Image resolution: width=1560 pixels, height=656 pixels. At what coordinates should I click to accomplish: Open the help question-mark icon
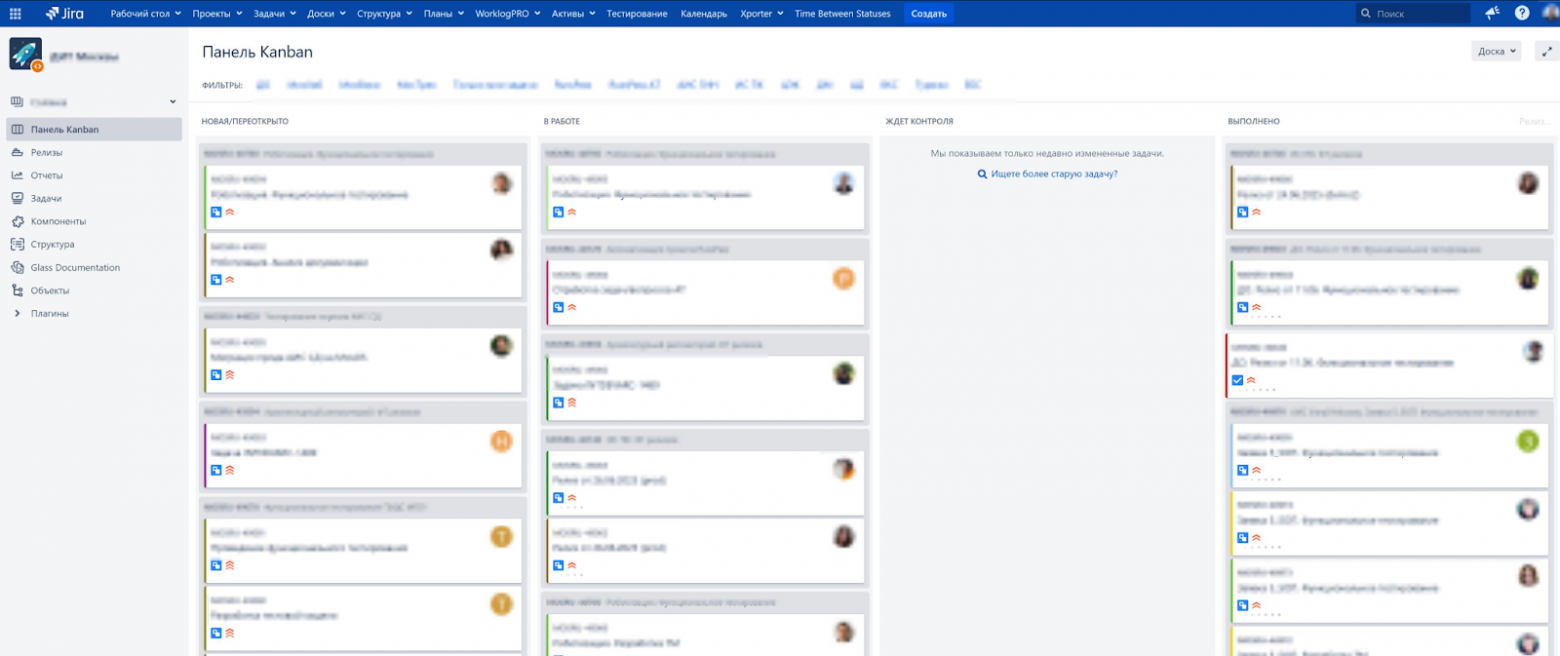click(1521, 13)
